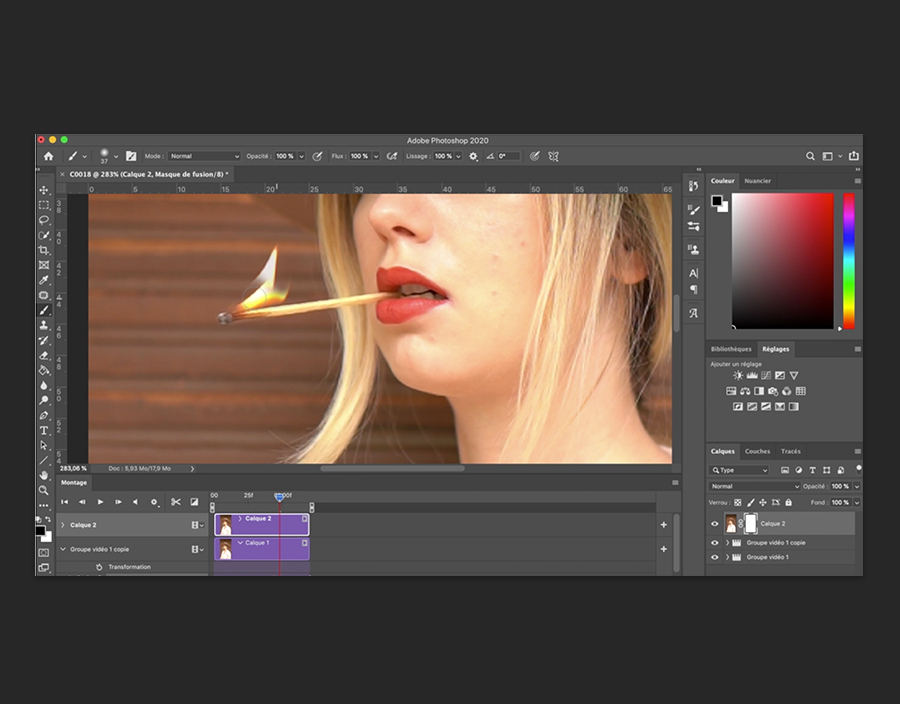This screenshot has width=900, height=704.
Task: Switch to the Bibliothèques tab
Action: pos(731,349)
